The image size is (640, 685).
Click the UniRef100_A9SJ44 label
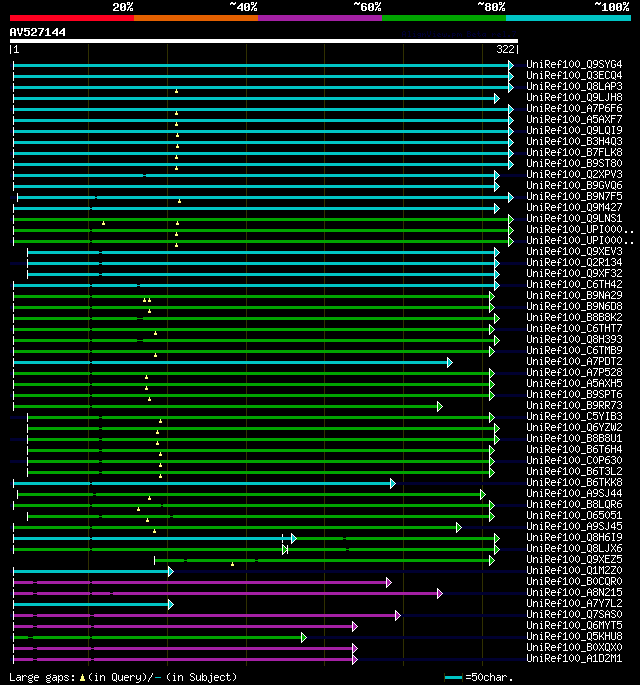pos(574,493)
